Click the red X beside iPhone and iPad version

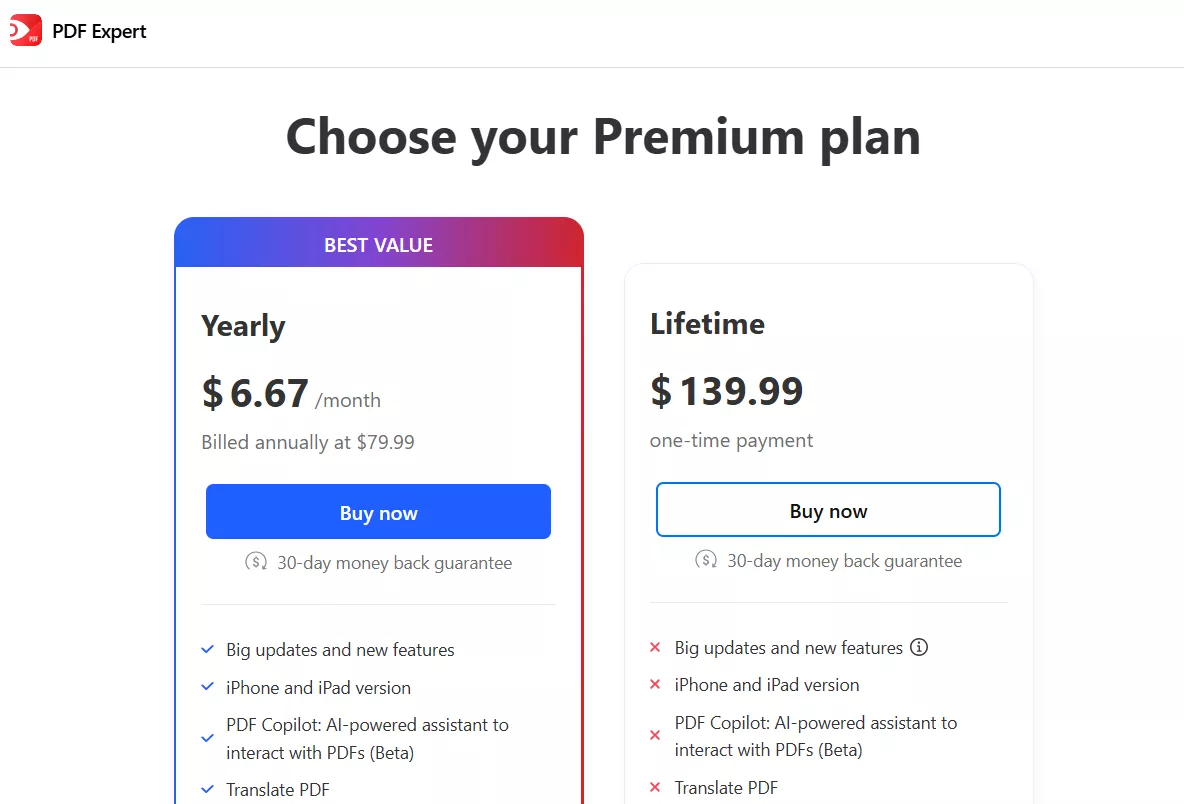tap(656, 685)
